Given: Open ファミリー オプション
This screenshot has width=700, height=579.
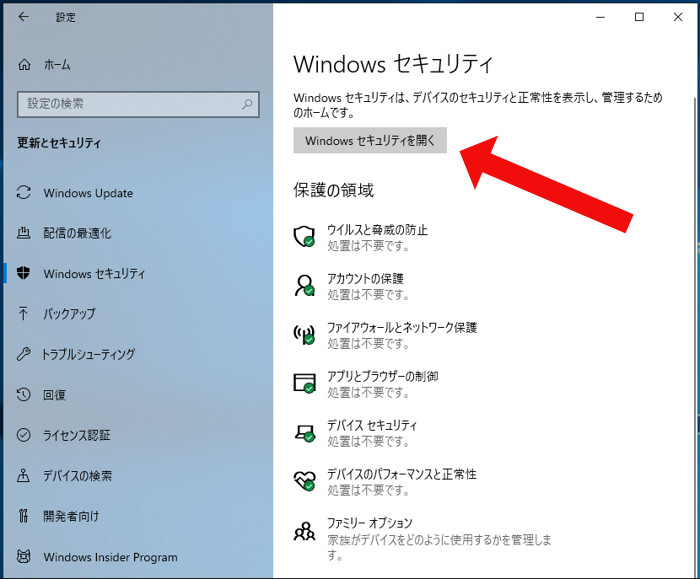Looking at the screenshot, I should click(370, 523).
